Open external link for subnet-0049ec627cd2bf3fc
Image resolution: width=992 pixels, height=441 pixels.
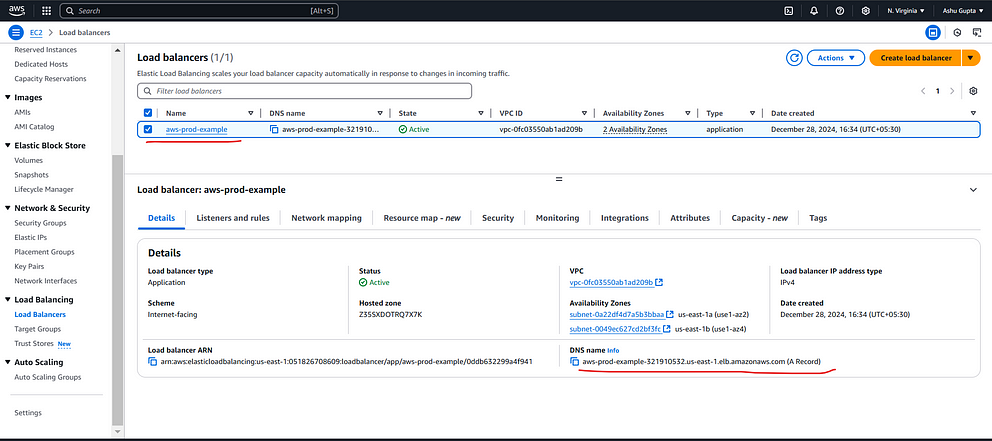click(667, 329)
